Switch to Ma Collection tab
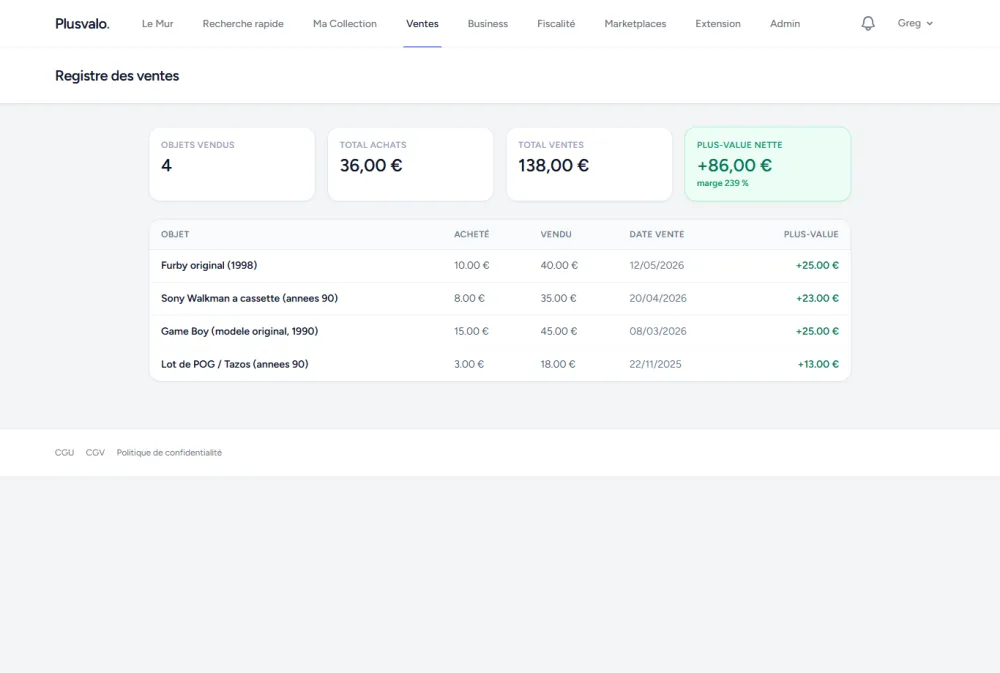The width and height of the screenshot is (1000, 673). [x=344, y=24]
